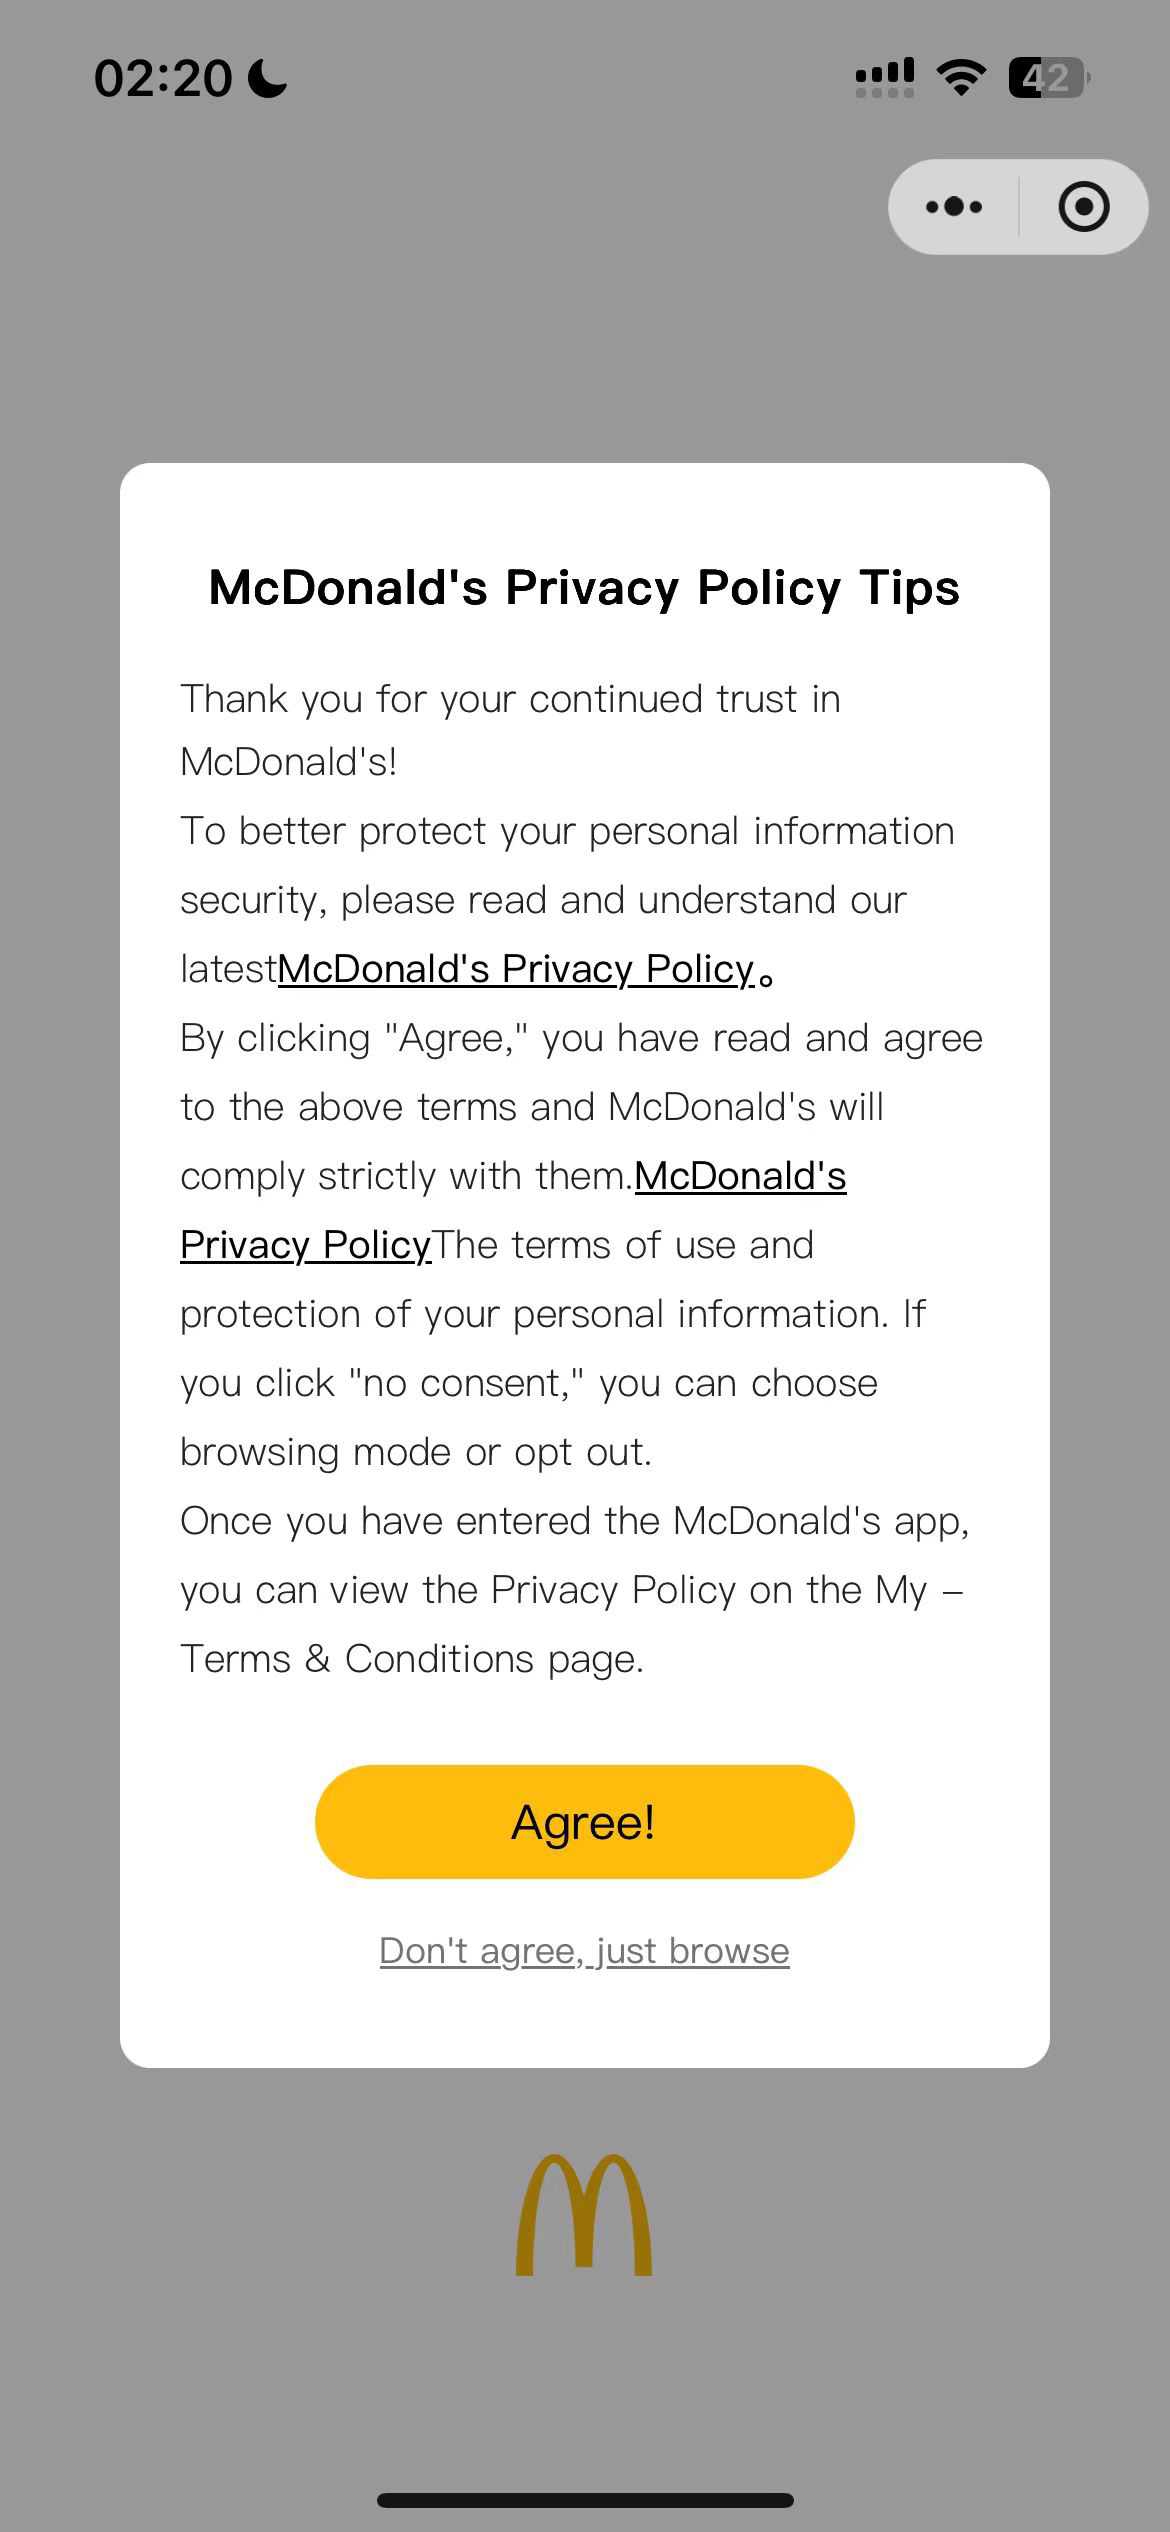Open McDonald's Privacy Policy link after "latest"
The width and height of the screenshot is (1170, 2532).
coord(516,969)
